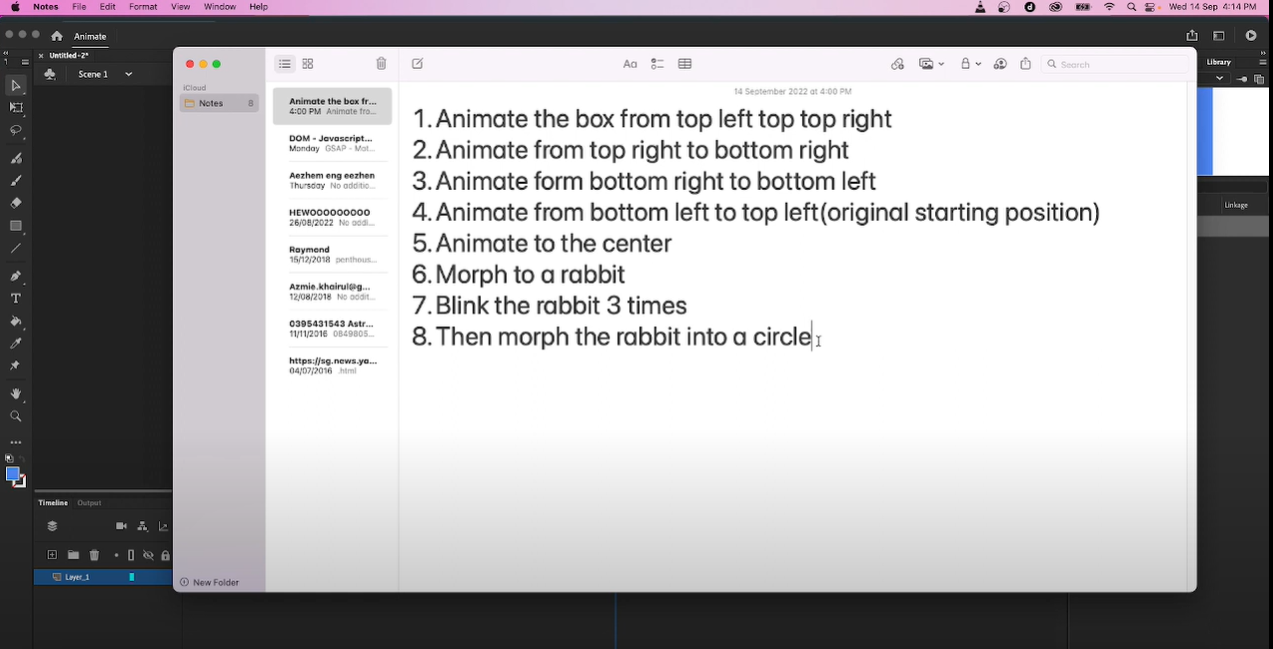This screenshot has width=1273, height=649.
Task: Select the Eyedropper tool
Action: pyautogui.click(x=16, y=343)
